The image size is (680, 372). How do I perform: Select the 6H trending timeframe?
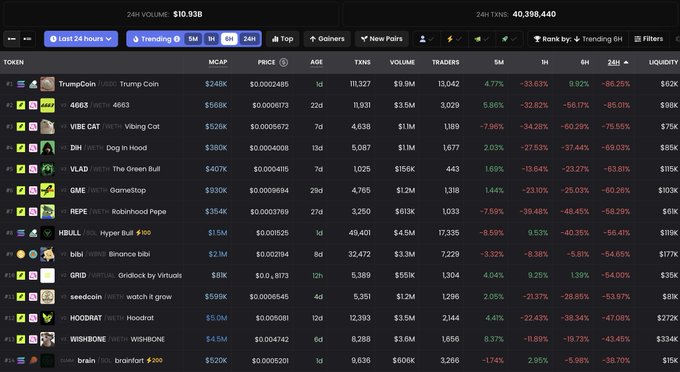tap(229, 39)
